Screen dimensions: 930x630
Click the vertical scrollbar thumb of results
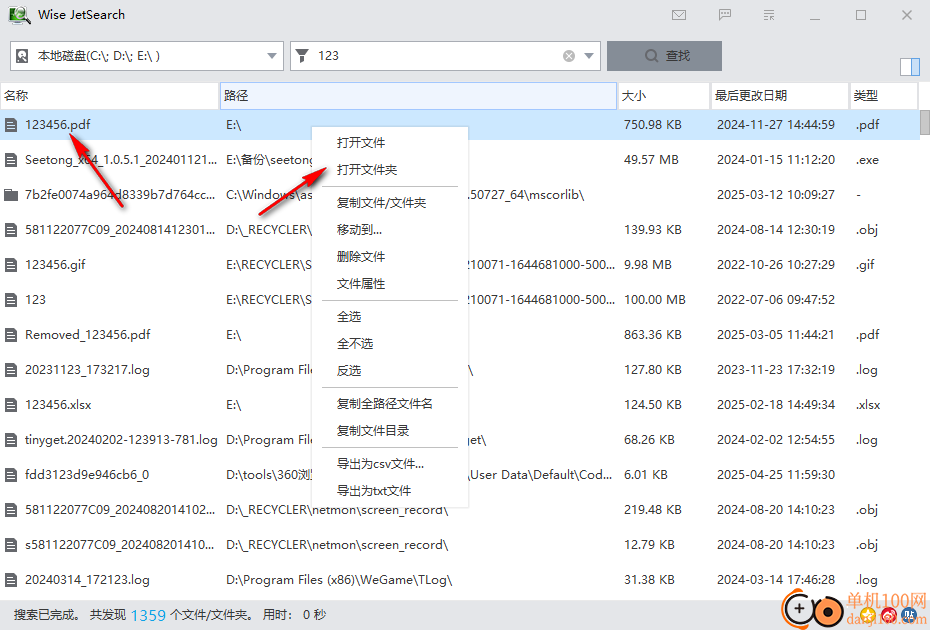click(x=925, y=122)
